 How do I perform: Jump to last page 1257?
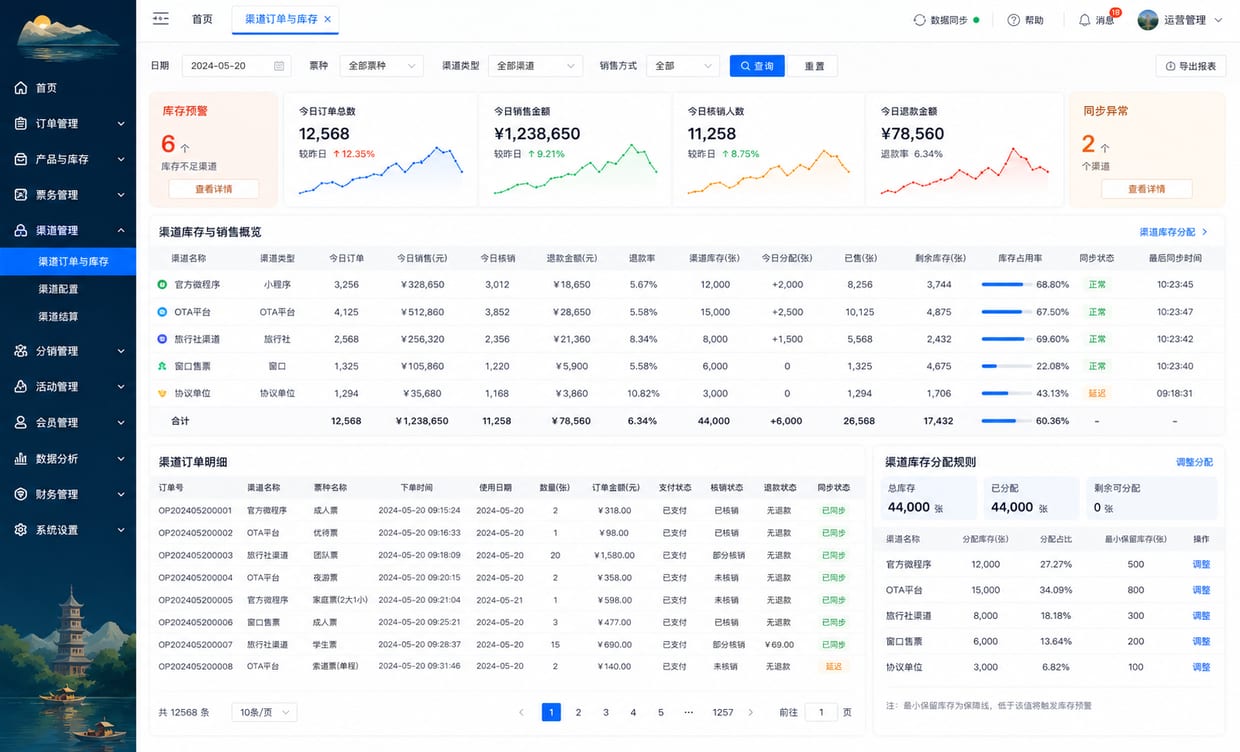[x=723, y=712]
